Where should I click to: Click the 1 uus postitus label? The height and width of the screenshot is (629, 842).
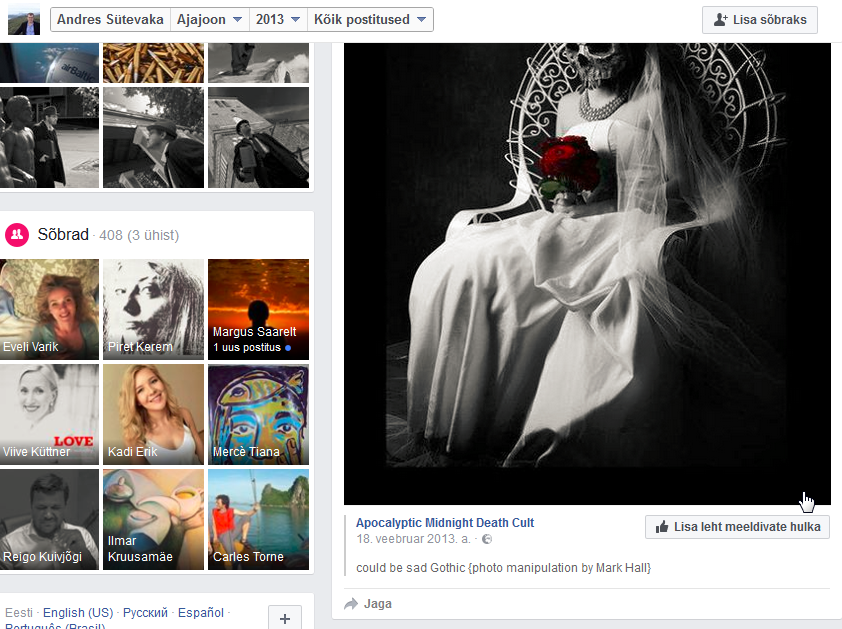pos(247,348)
